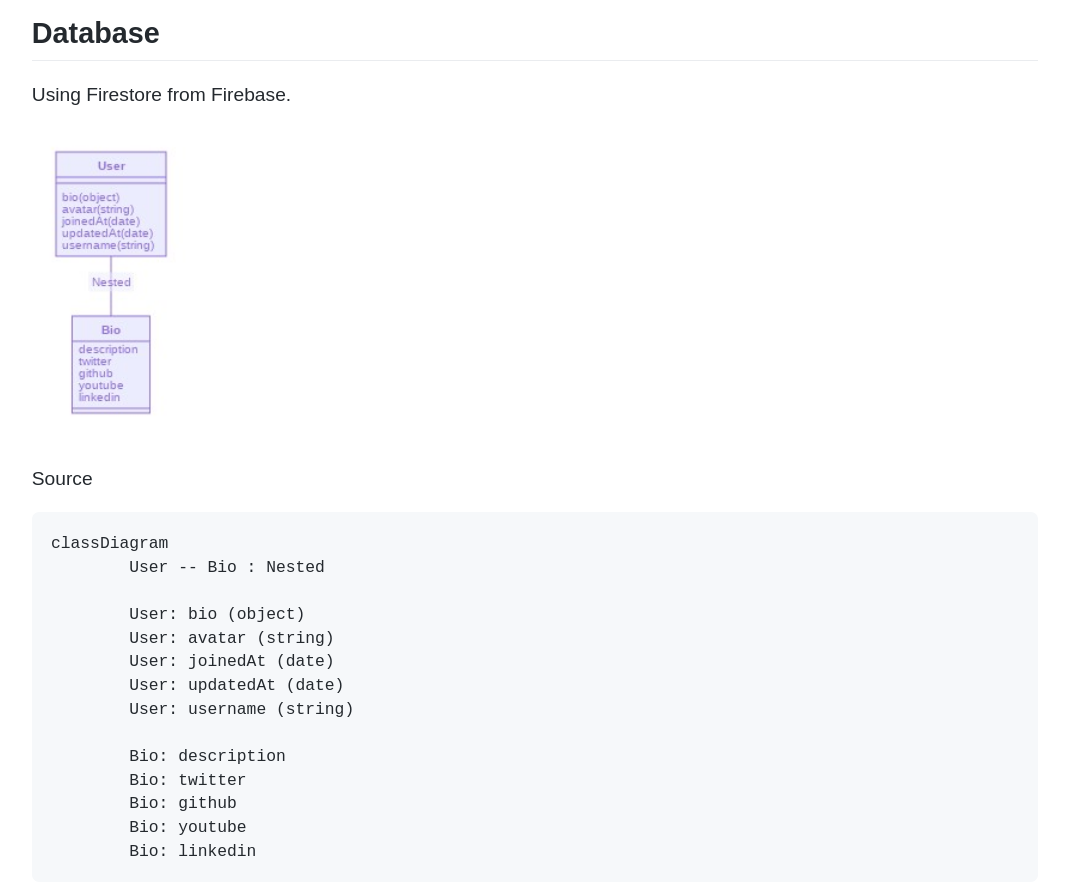The height and width of the screenshot is (896, 1075).
Task: Click joinedAt(date) in the User box
Action: coord(101,221)
